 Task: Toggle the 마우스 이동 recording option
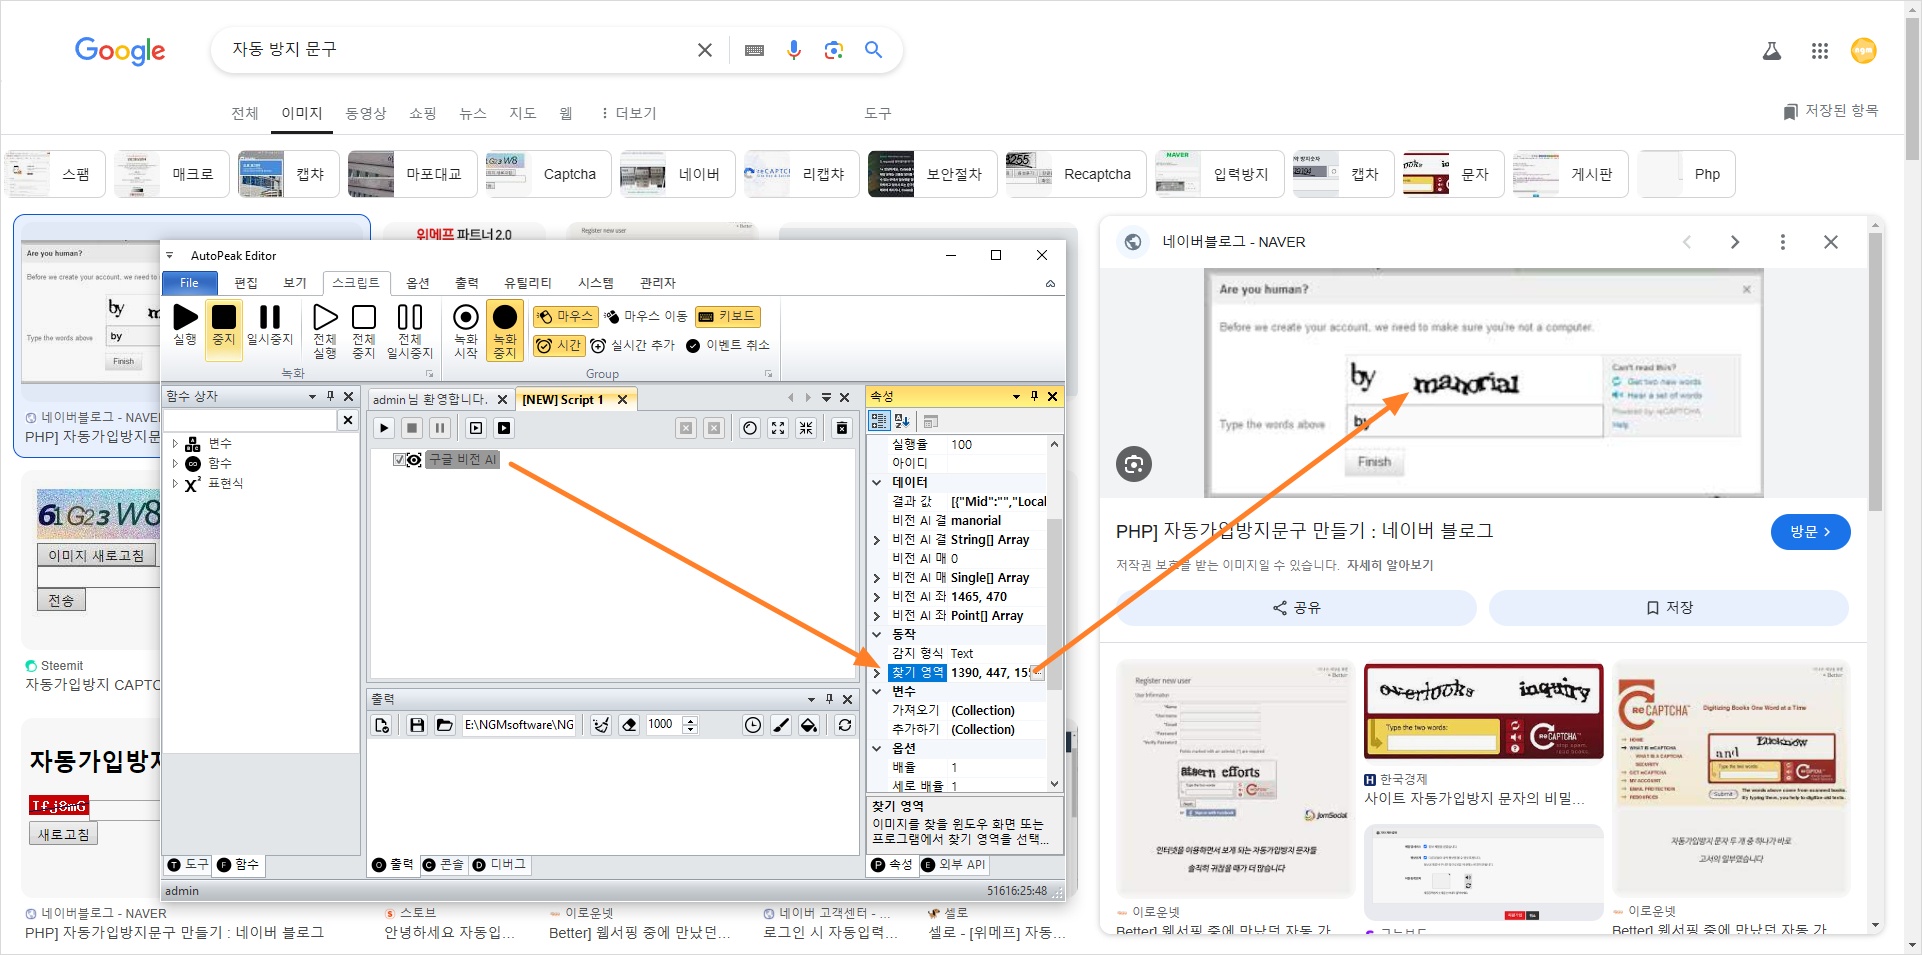pos(646,316)
